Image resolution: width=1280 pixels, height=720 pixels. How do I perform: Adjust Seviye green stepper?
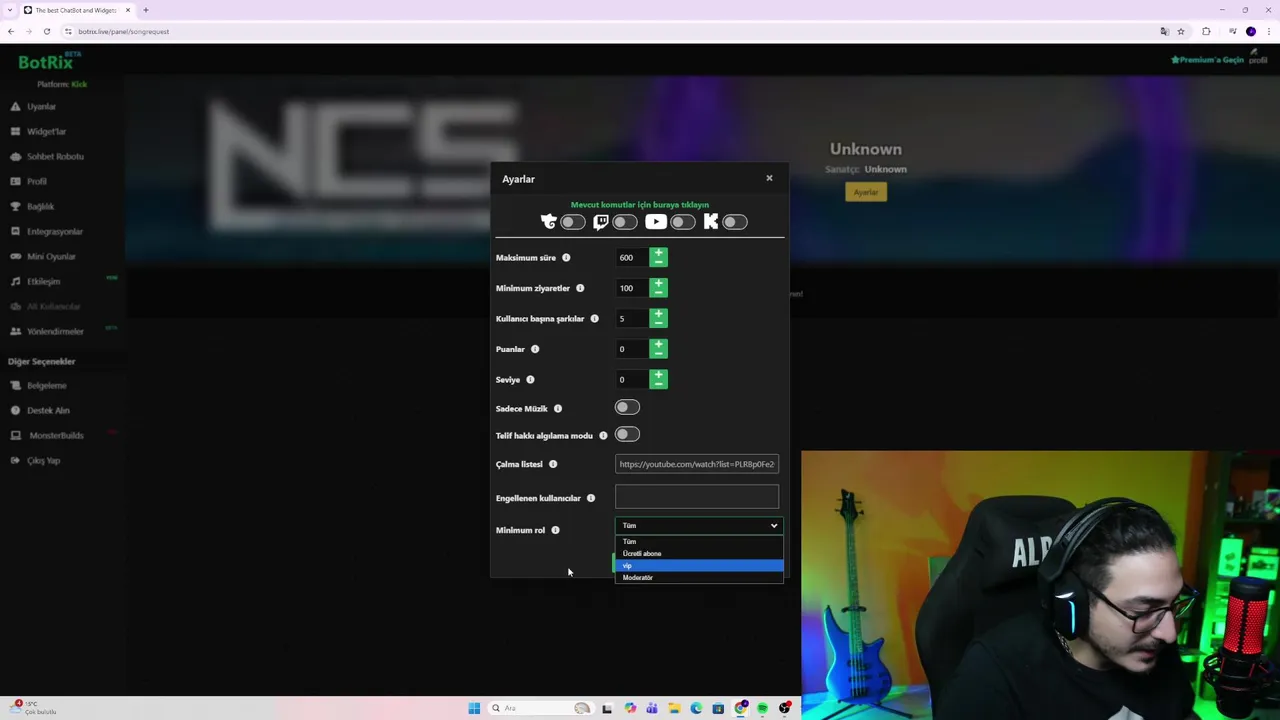click(658, 379)
